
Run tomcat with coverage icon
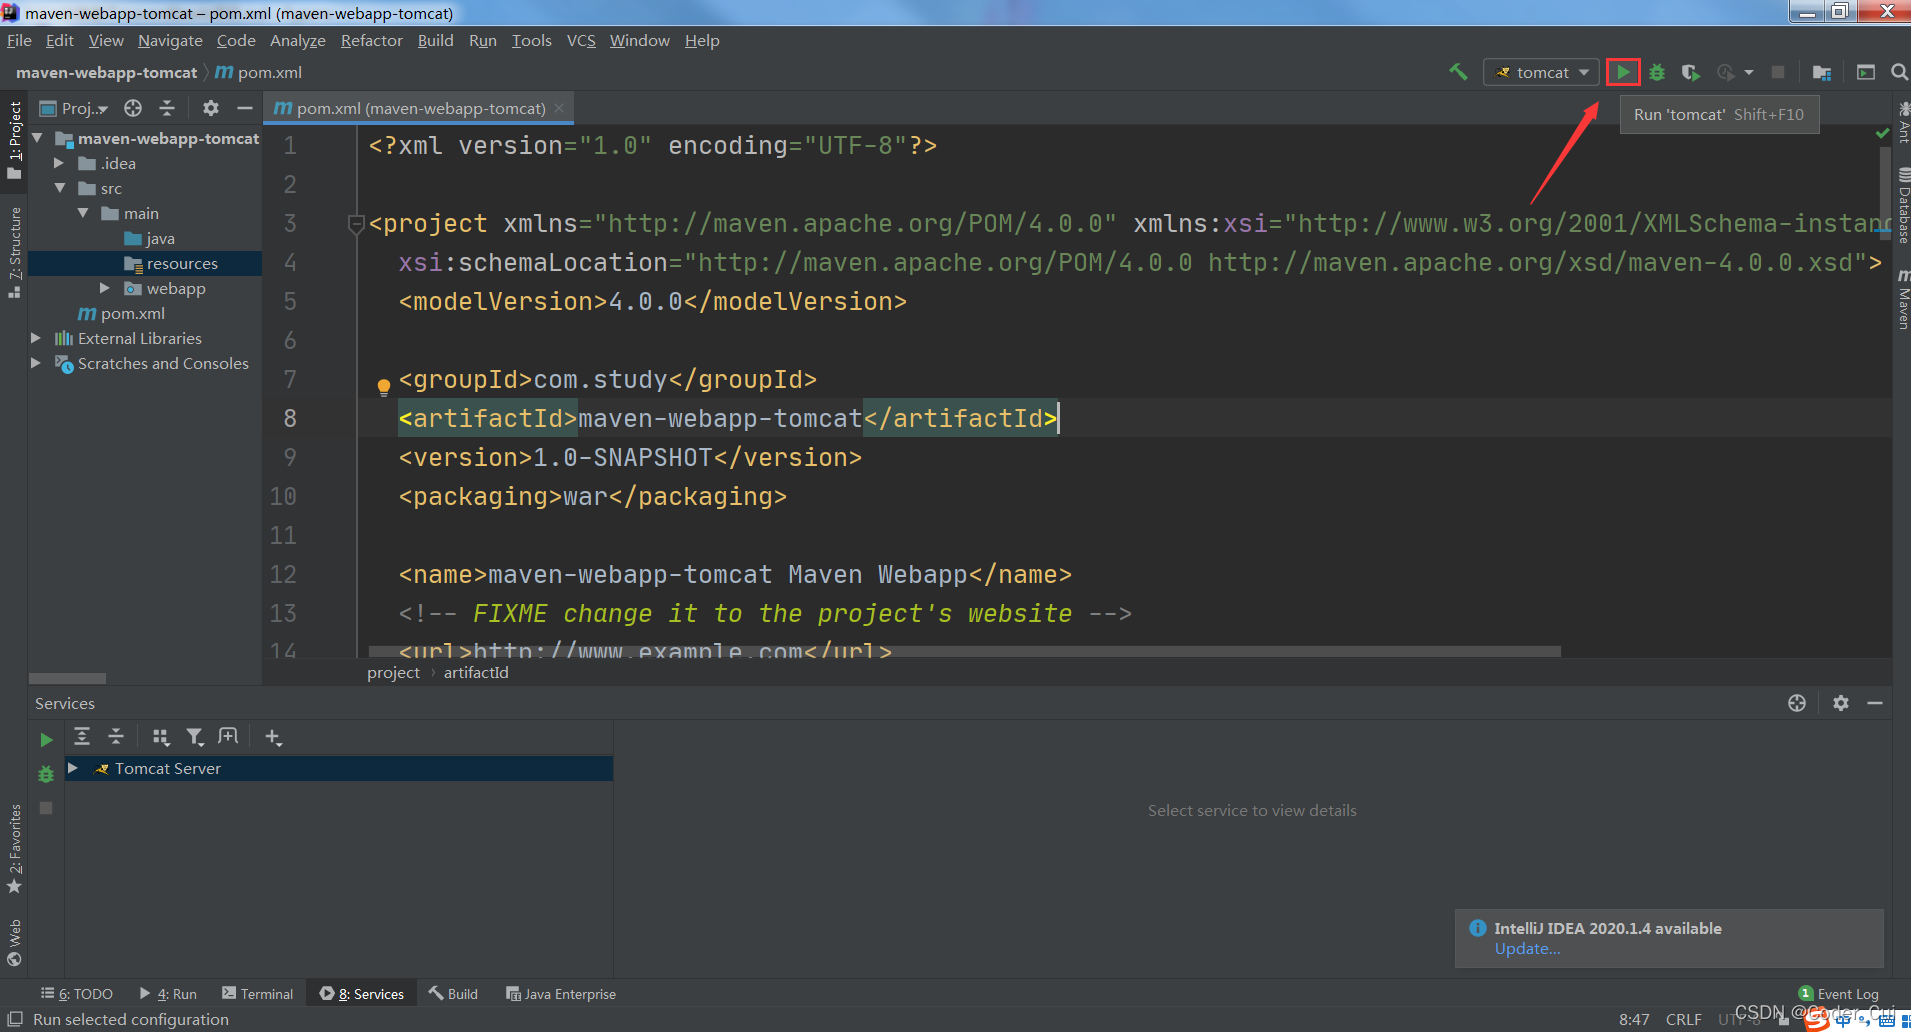pos(1690,72)
